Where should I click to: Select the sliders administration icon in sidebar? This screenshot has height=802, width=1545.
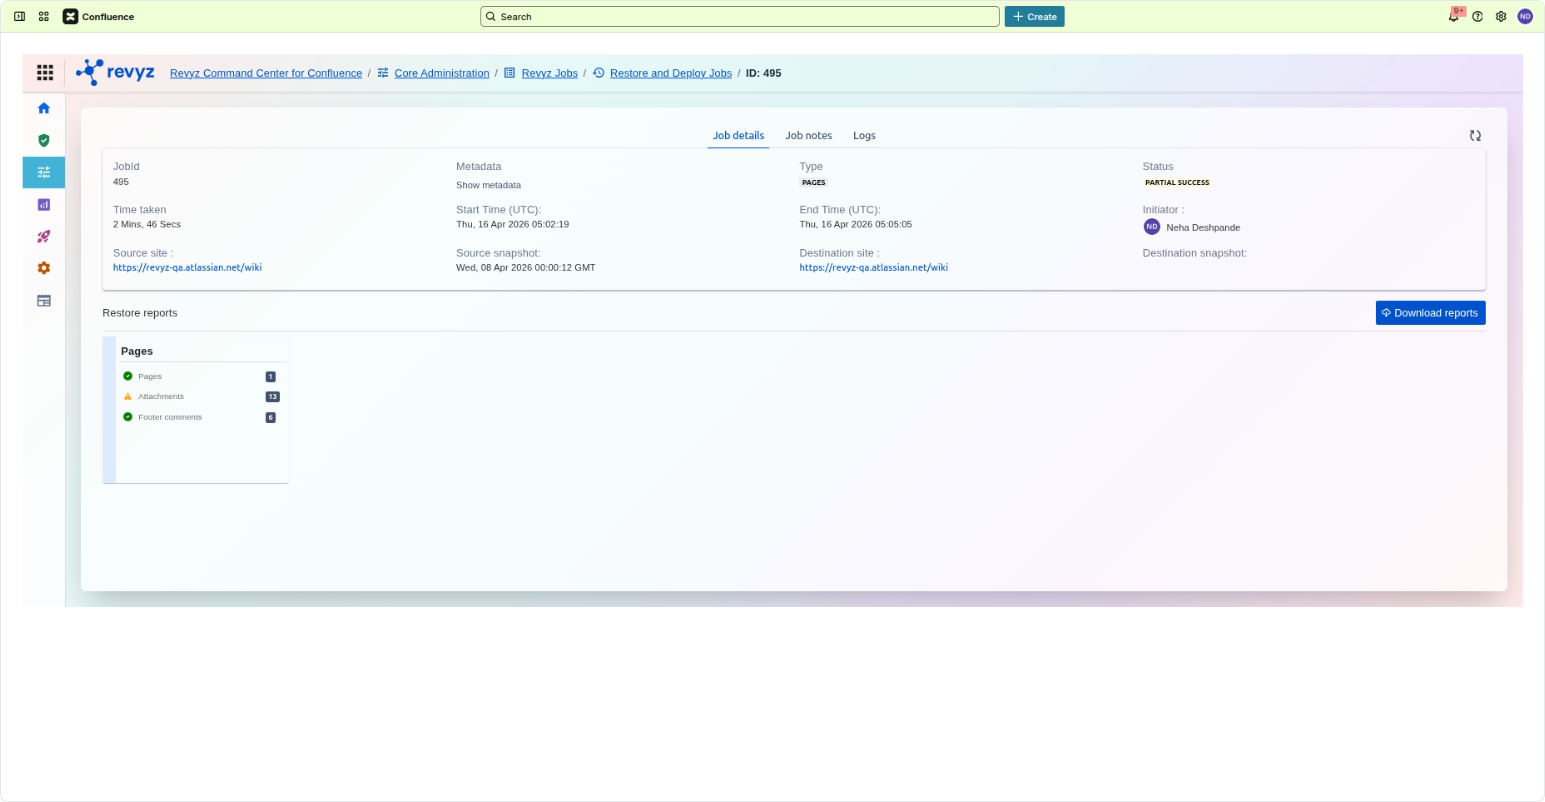pyautogui.click(x=44, y=172)
